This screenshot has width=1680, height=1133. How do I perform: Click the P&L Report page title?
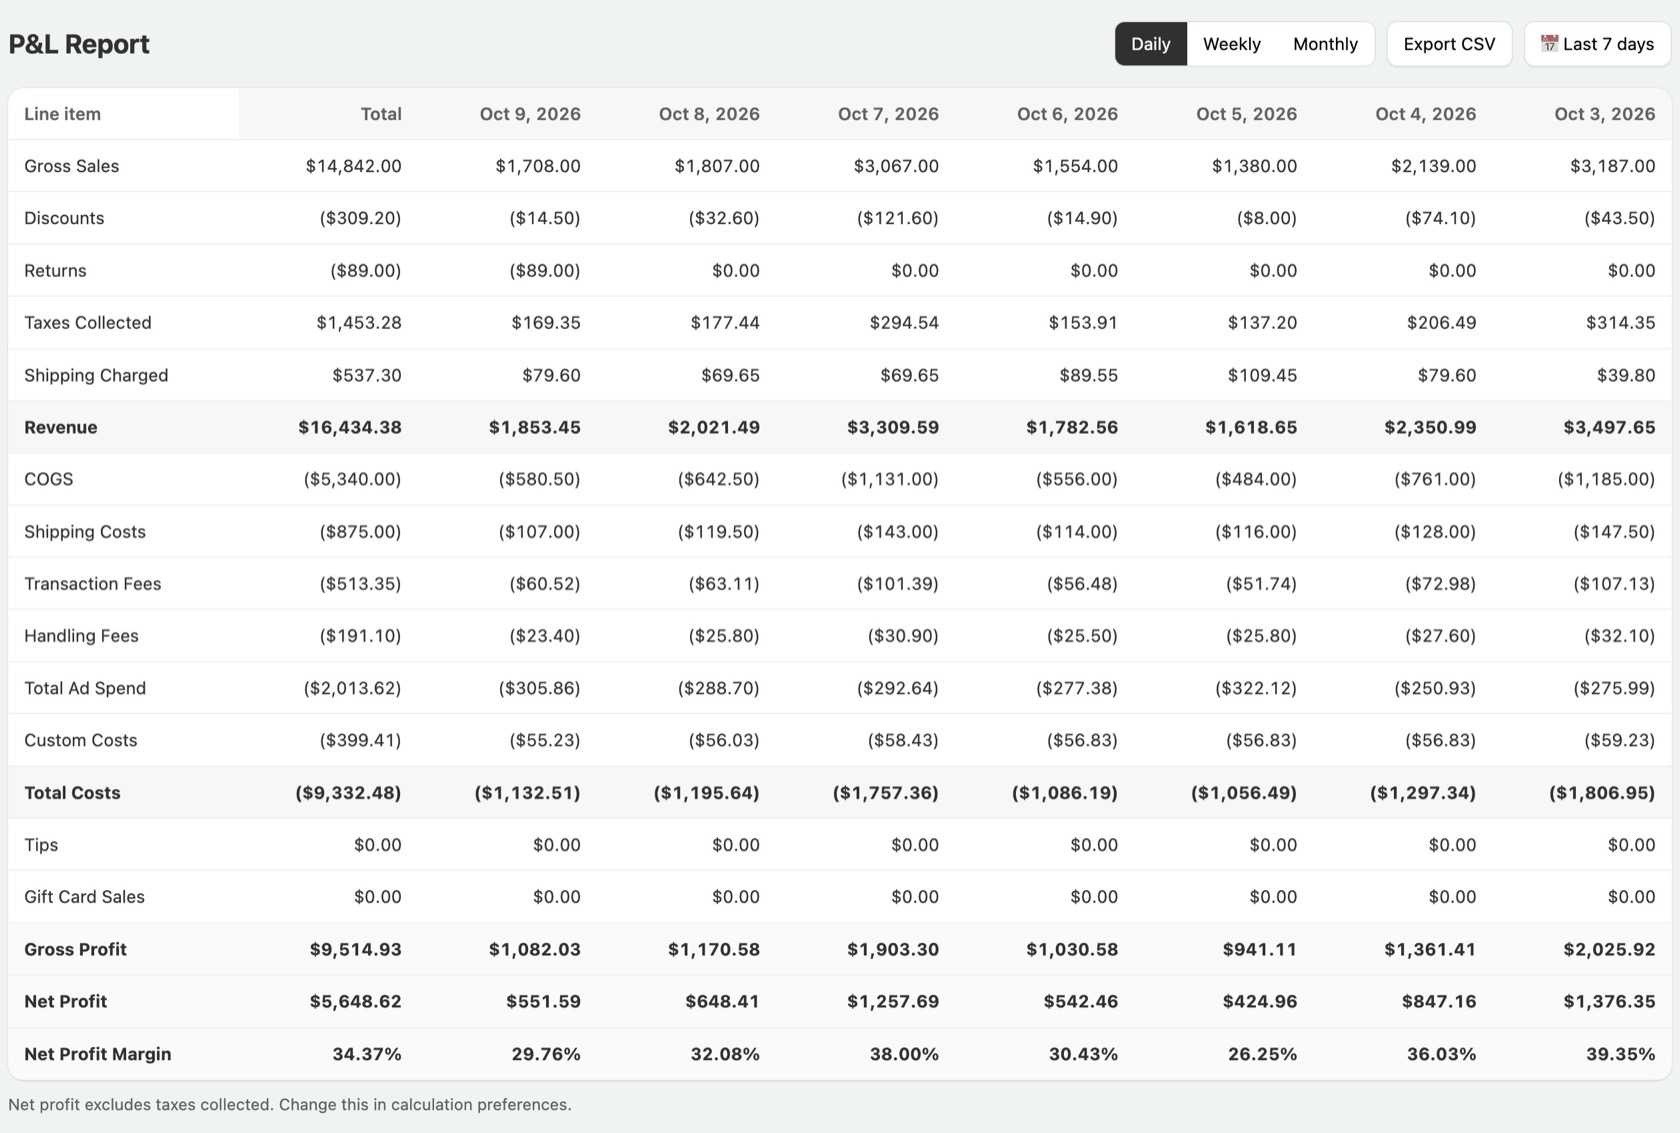79,44
